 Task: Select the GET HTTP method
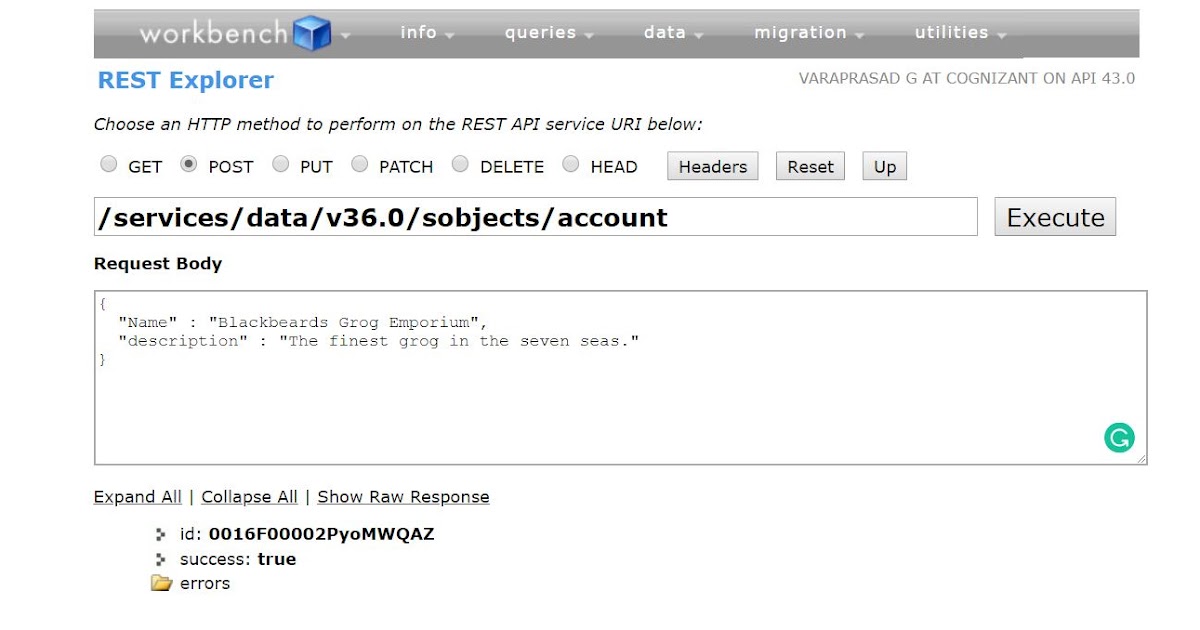[x=108, y=164]
